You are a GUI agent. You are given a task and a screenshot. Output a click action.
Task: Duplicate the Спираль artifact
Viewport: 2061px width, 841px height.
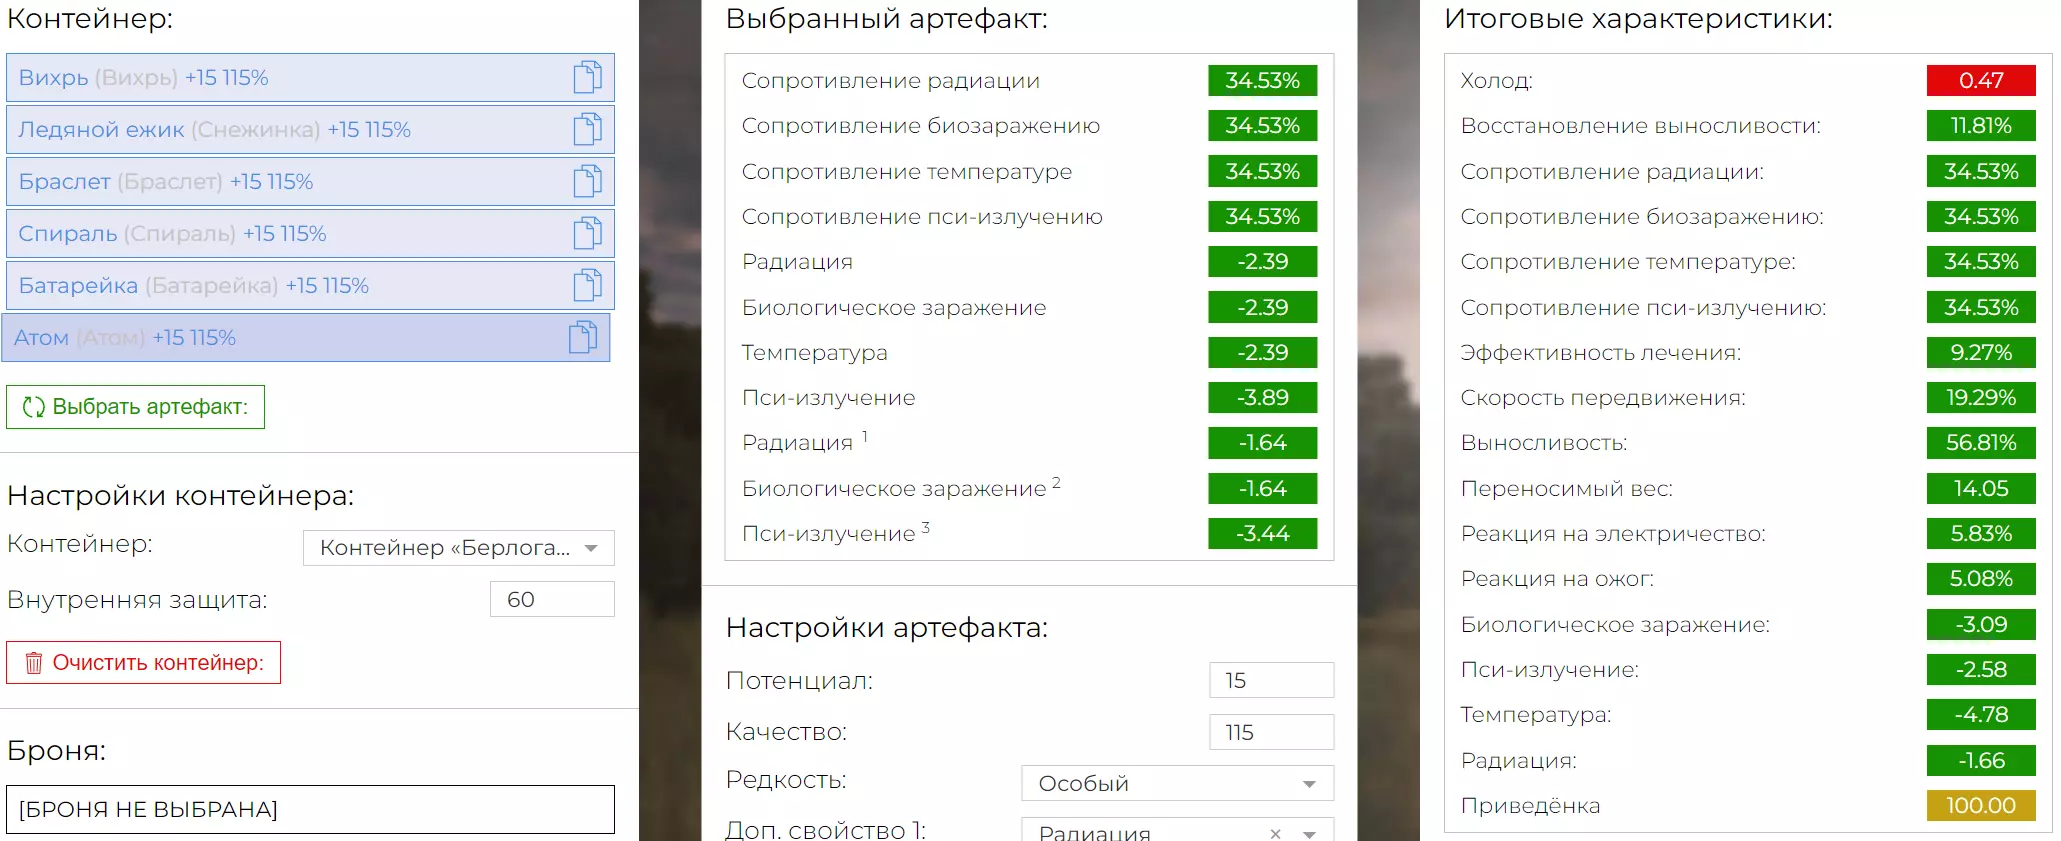coord(587,234)
